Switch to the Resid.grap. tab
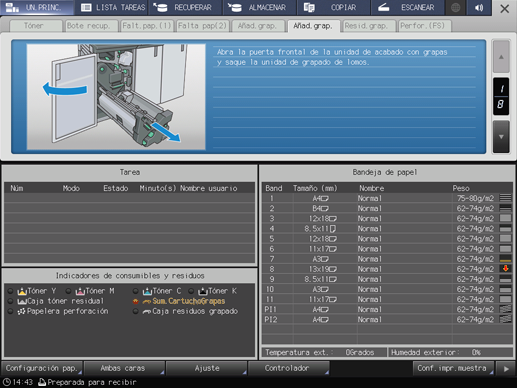 (366, 26)
